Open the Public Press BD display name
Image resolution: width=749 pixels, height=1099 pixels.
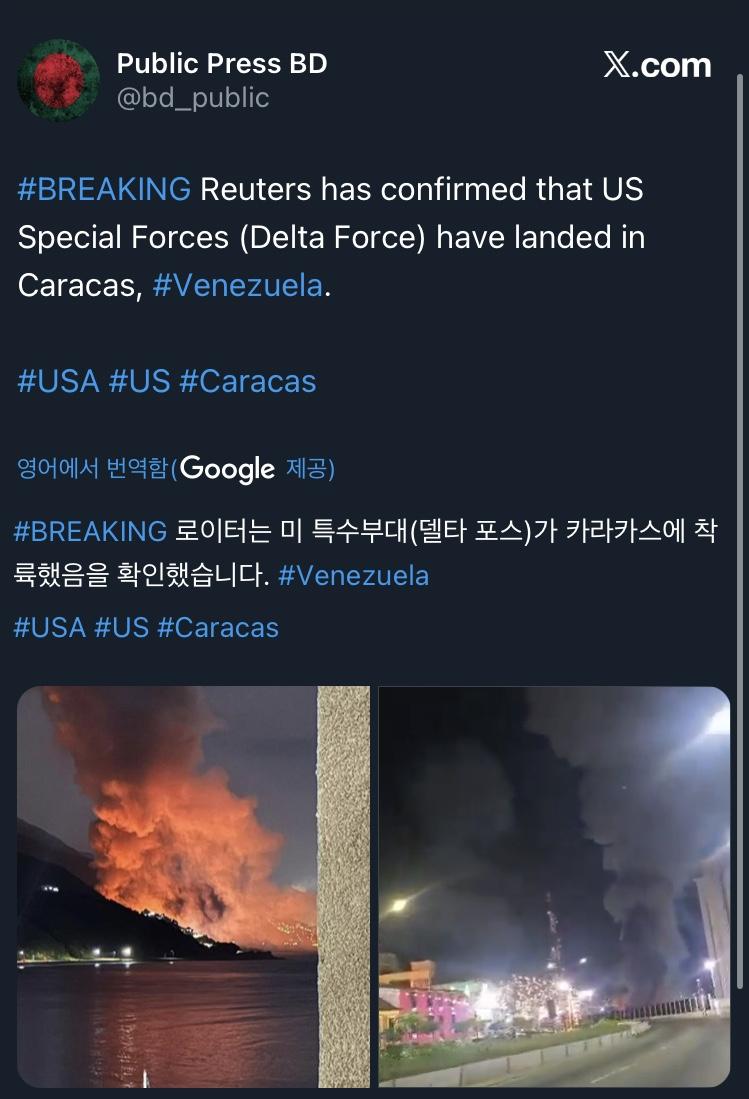pyautogui.click(x=222, y=64)
